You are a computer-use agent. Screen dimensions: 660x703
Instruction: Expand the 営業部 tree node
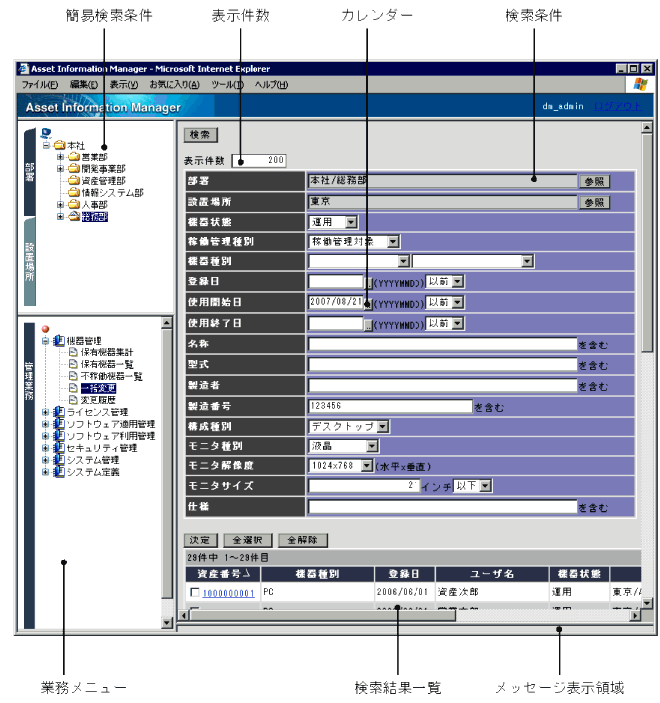pos(60,157)
